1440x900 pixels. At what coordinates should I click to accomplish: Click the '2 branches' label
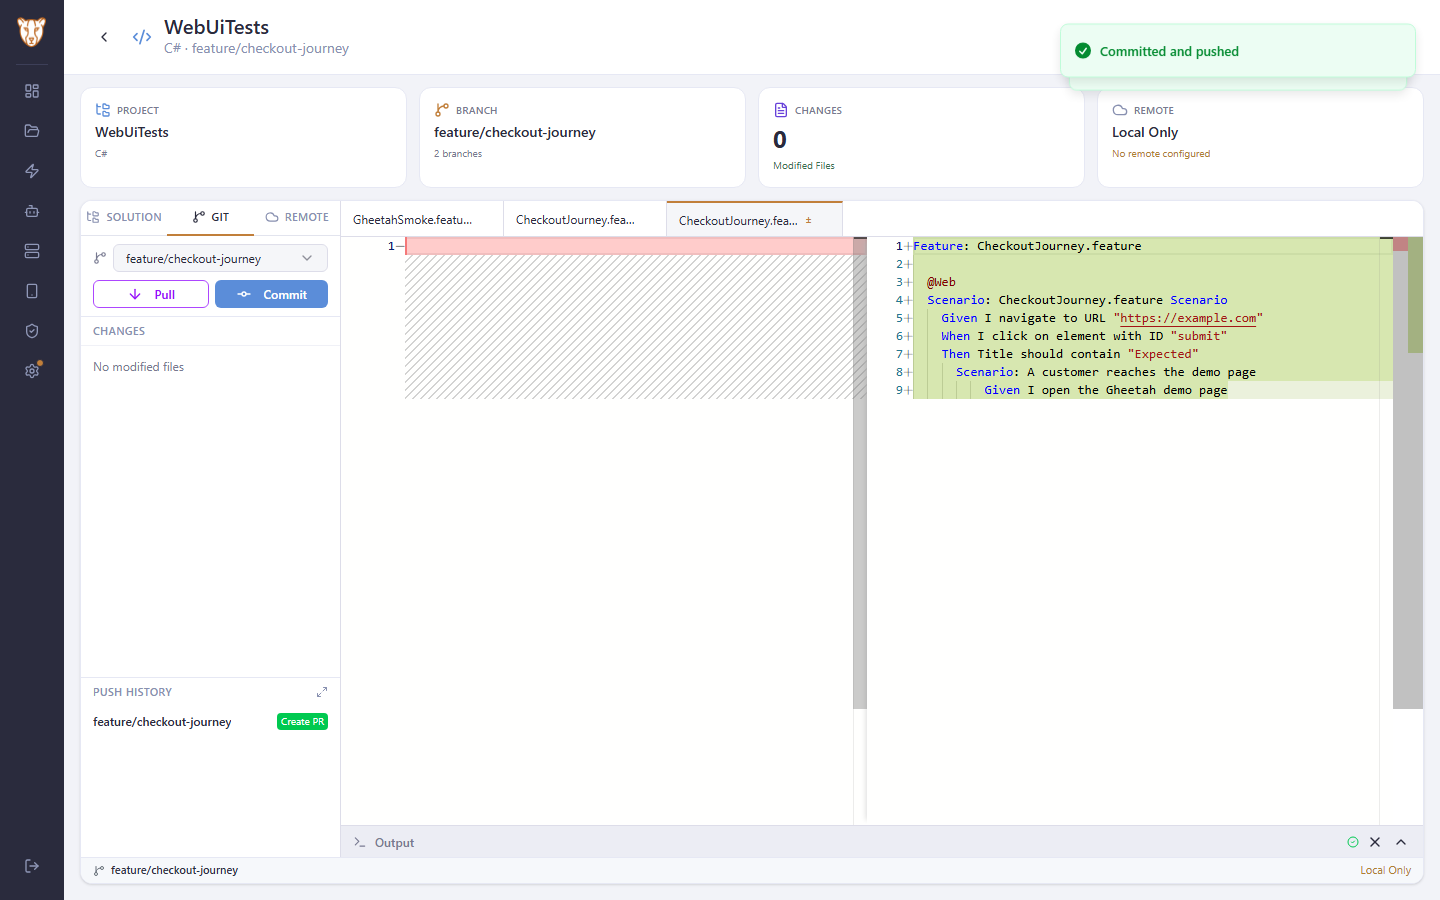[x=458, y=154]
